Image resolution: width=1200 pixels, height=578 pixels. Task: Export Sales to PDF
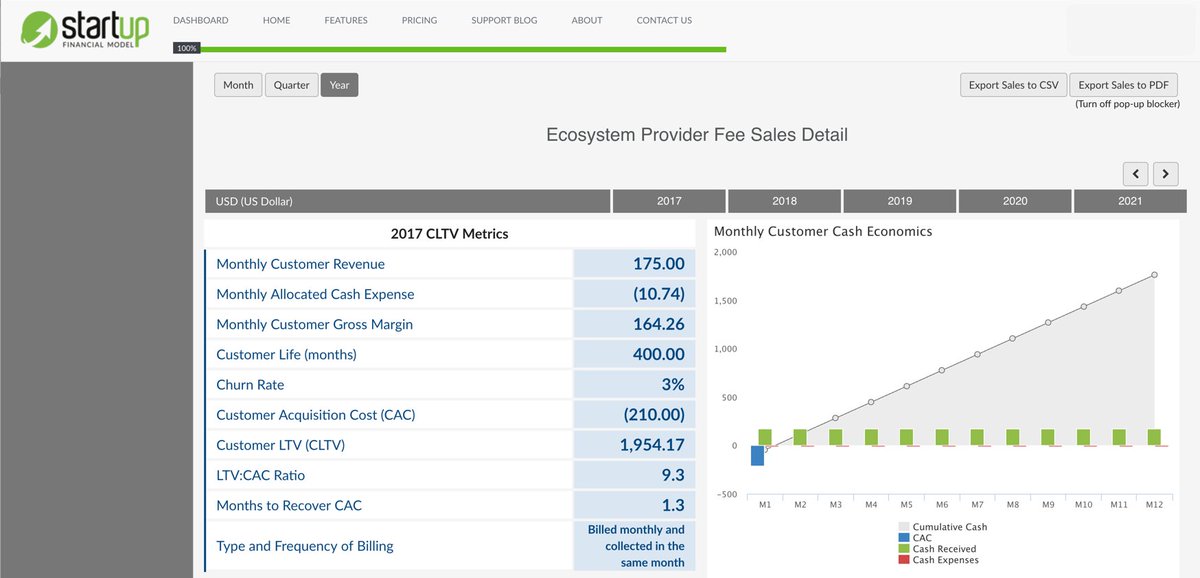[x=1124, y=85]
